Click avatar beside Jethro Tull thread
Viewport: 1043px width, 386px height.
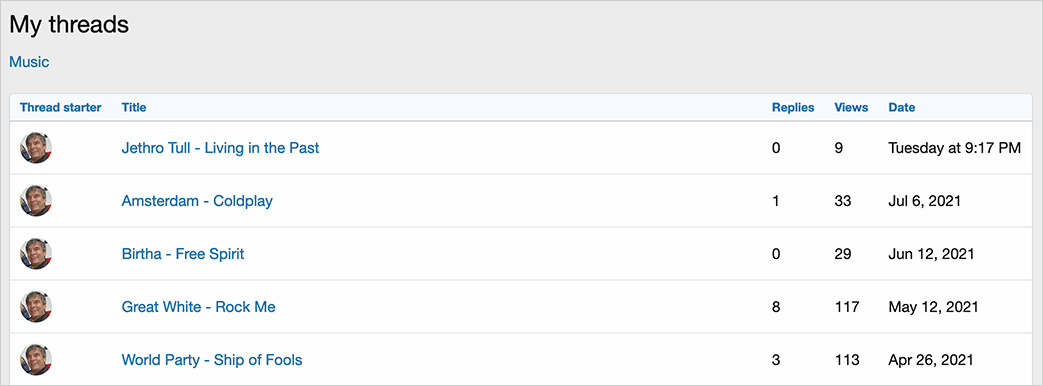tap(36, 148)
